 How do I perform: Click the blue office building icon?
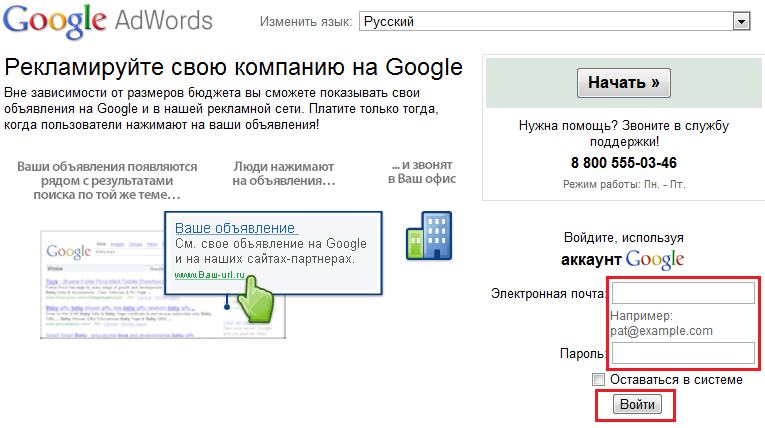click(429, 236)
